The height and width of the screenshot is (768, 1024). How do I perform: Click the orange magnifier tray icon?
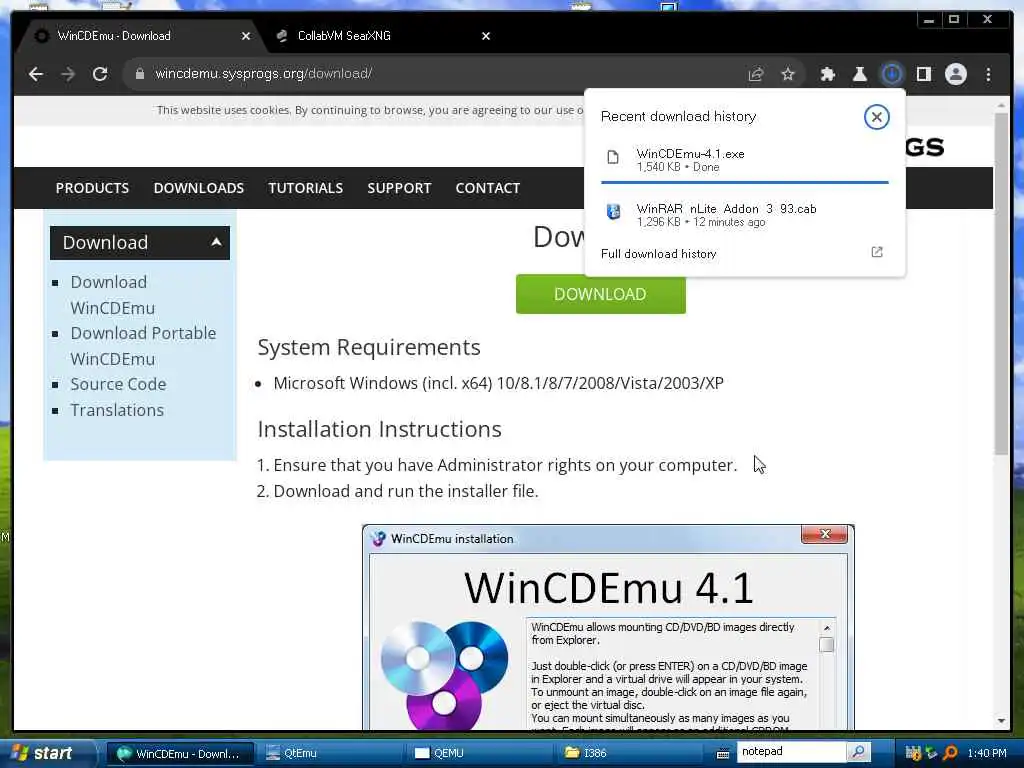950,753
